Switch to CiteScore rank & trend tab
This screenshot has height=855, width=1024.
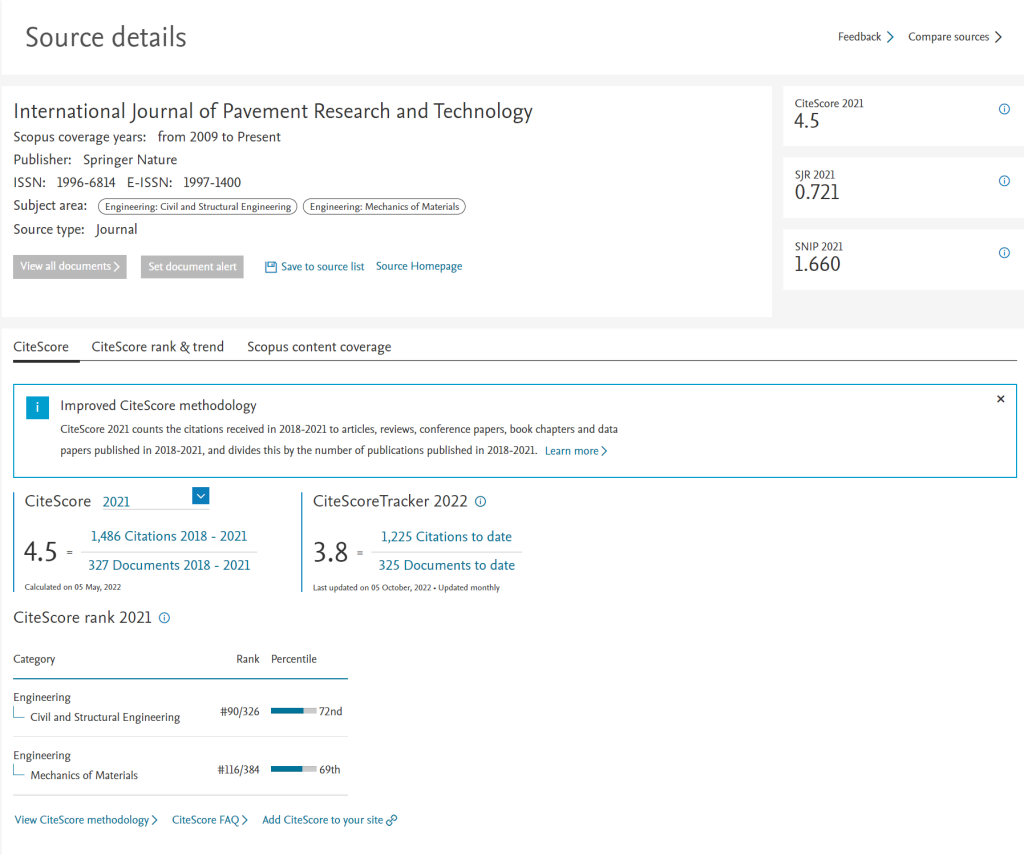click(158, 347)
